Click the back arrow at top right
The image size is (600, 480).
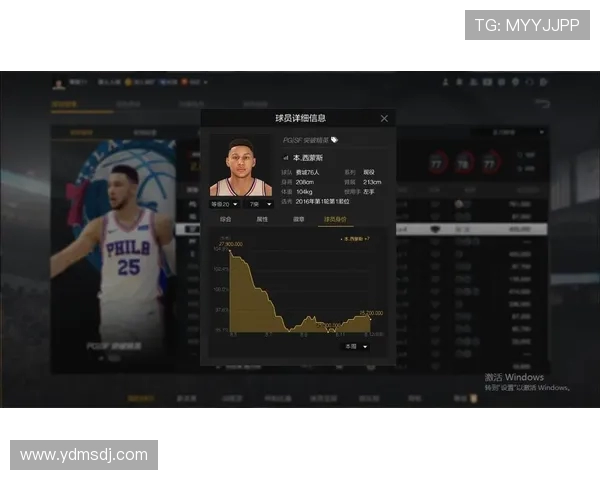click(543, 103)
